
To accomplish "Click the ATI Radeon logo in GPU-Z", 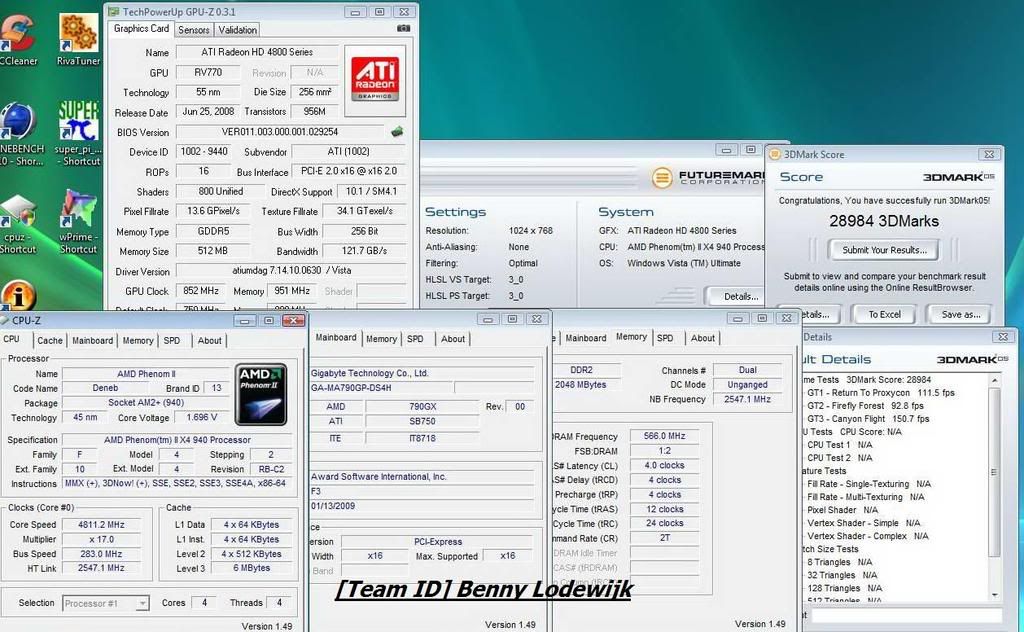I will (x=375, y=80).
